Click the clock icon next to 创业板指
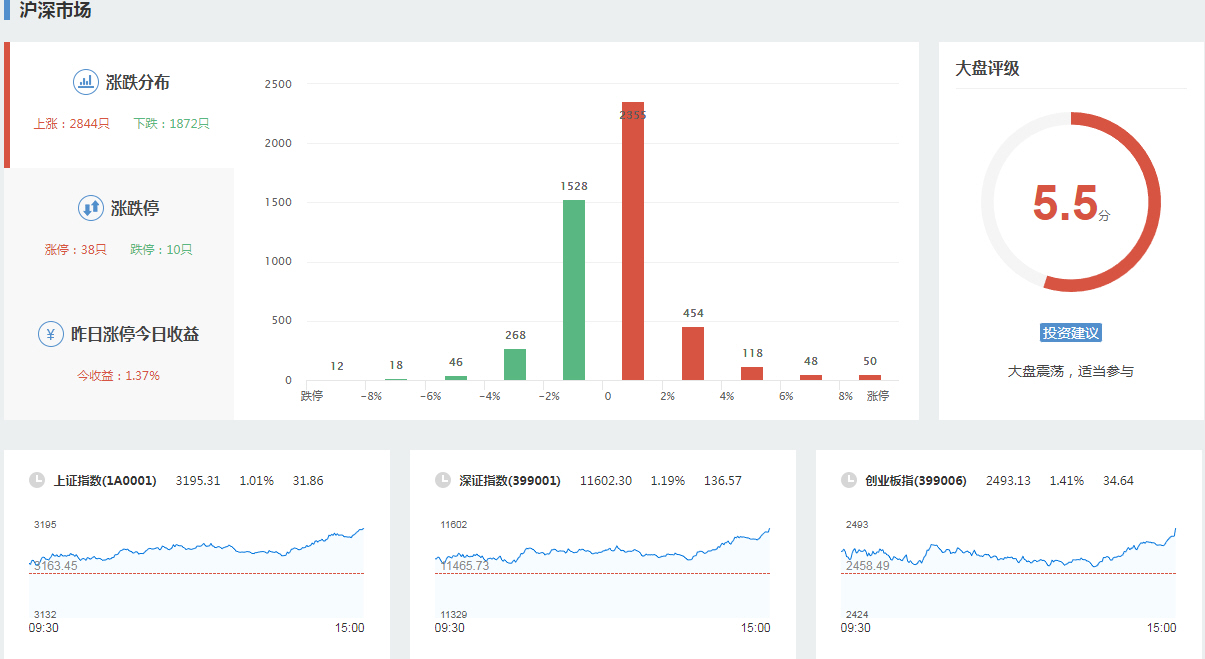The image size is (1205, 659). tap(849, 480)
